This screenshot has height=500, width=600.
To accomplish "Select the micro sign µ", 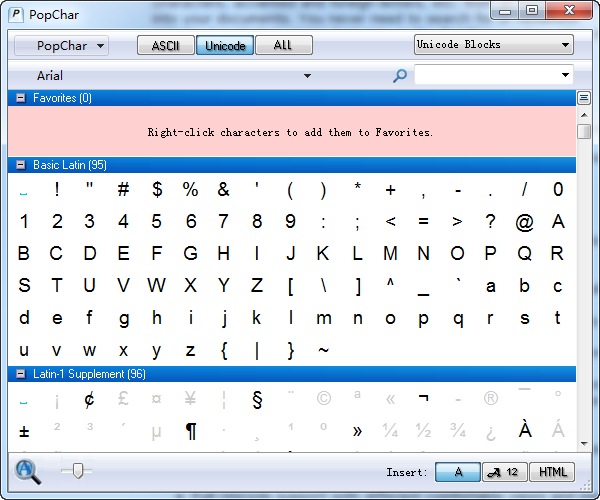I will coord(157,433).
